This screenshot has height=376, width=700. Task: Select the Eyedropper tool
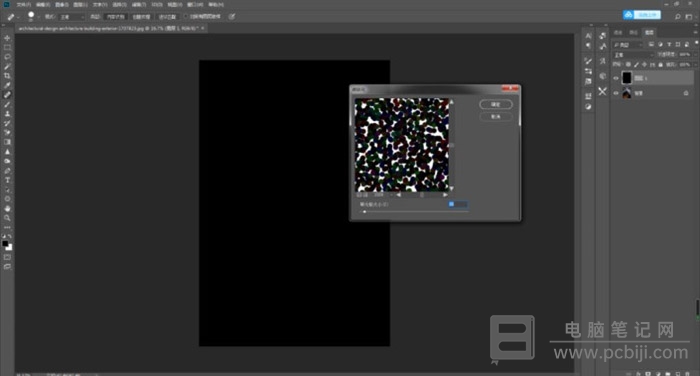click(7, 85)
